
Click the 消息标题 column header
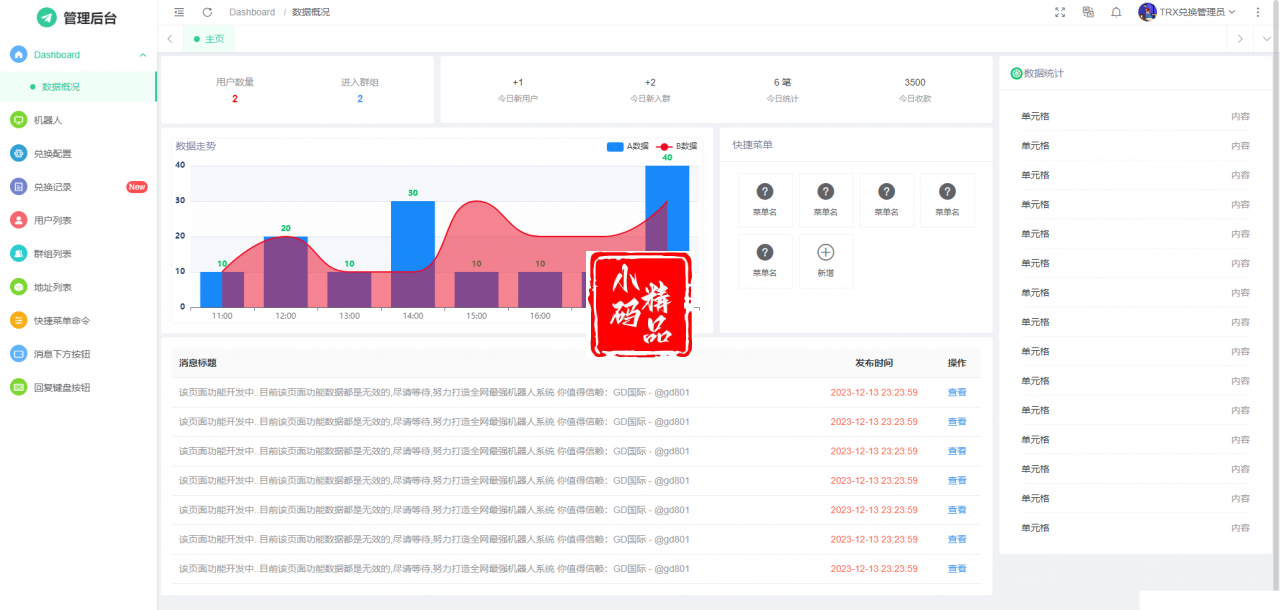pyautogui.click(x=198, y=363)
